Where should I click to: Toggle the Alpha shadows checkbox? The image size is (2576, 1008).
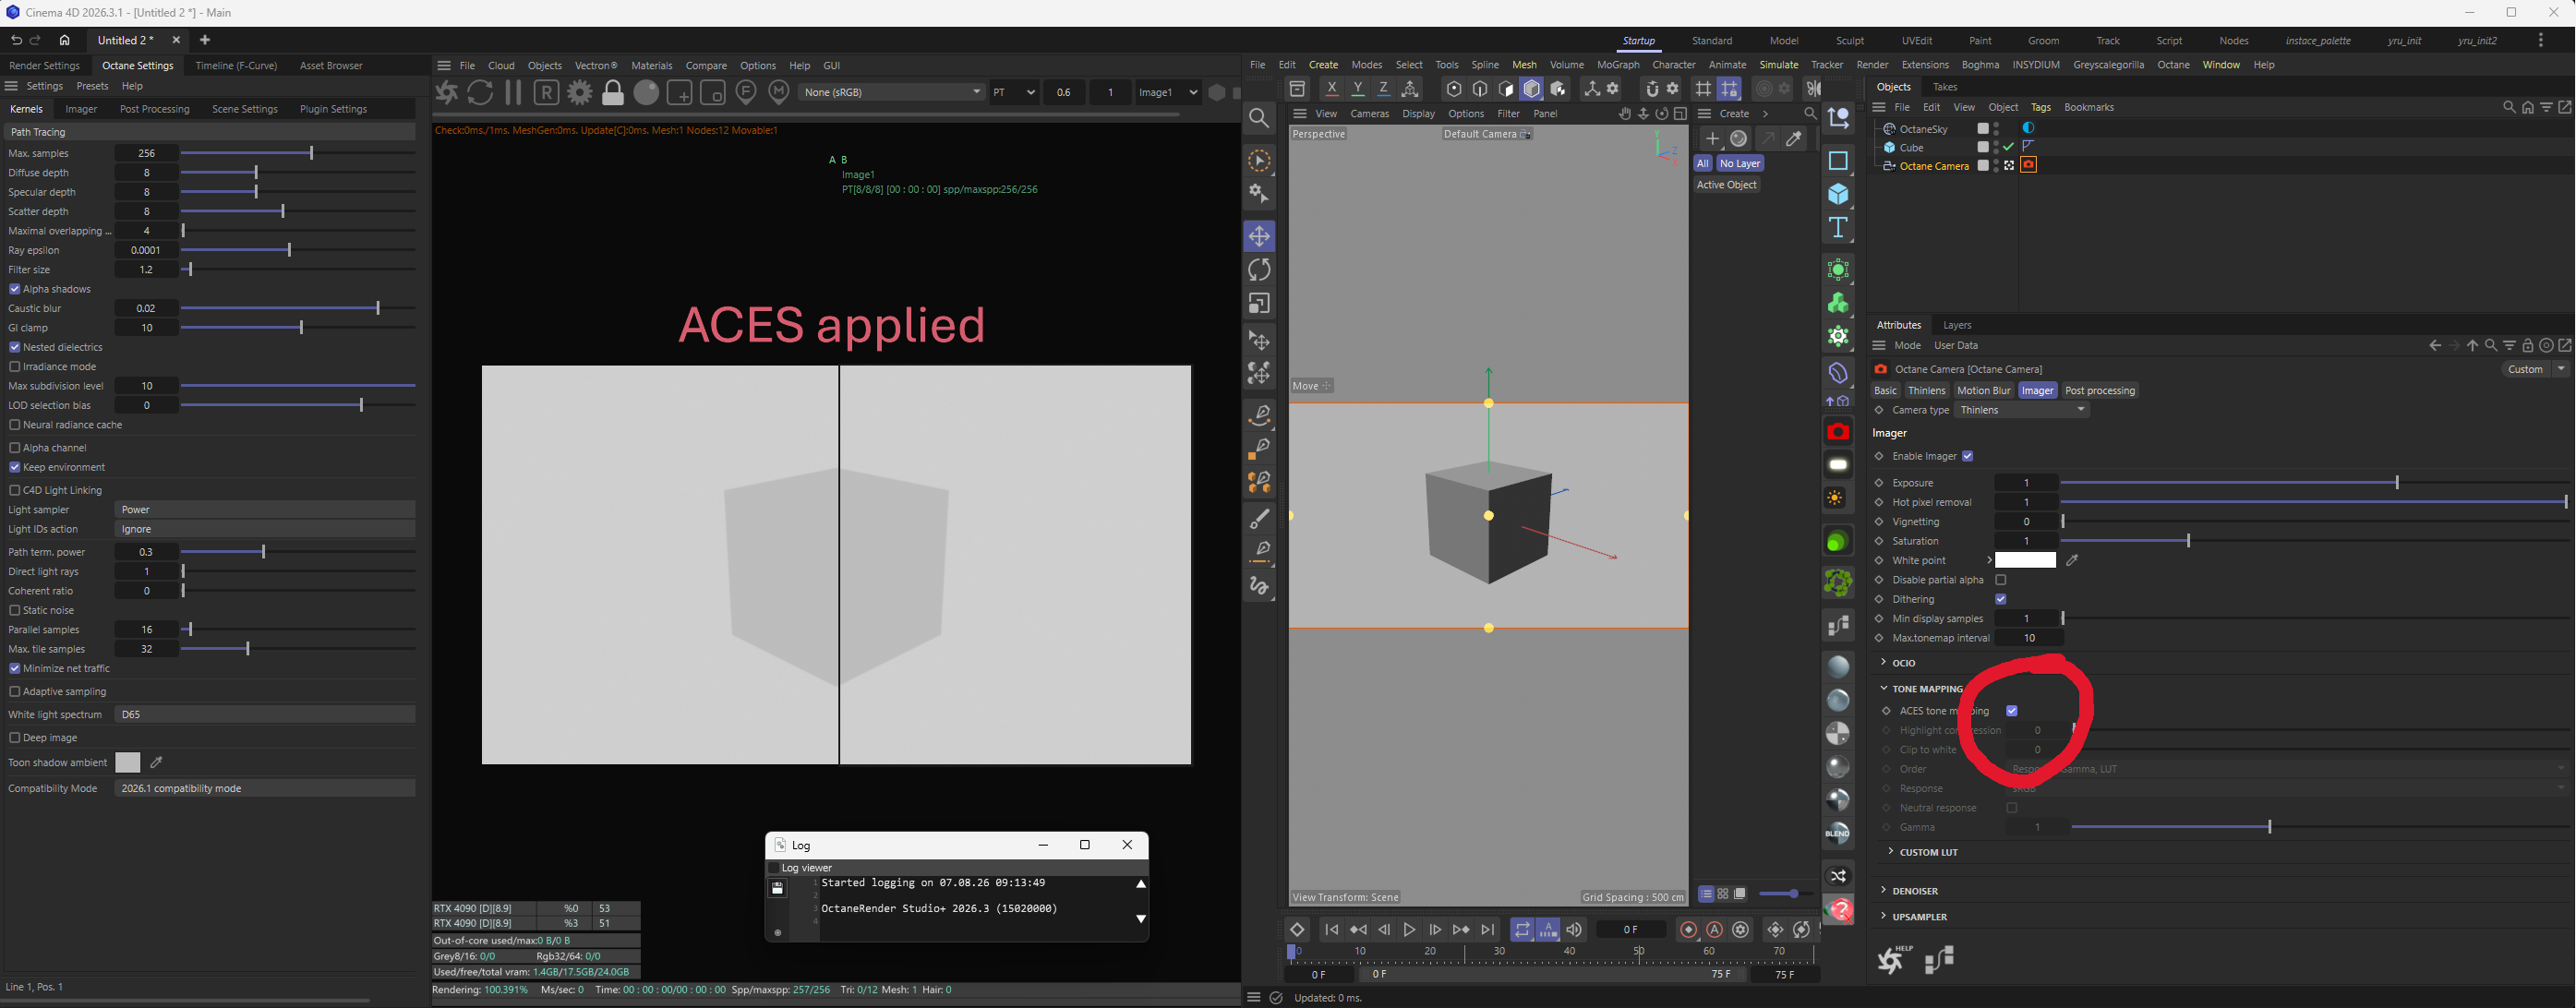tap(15, 289)
